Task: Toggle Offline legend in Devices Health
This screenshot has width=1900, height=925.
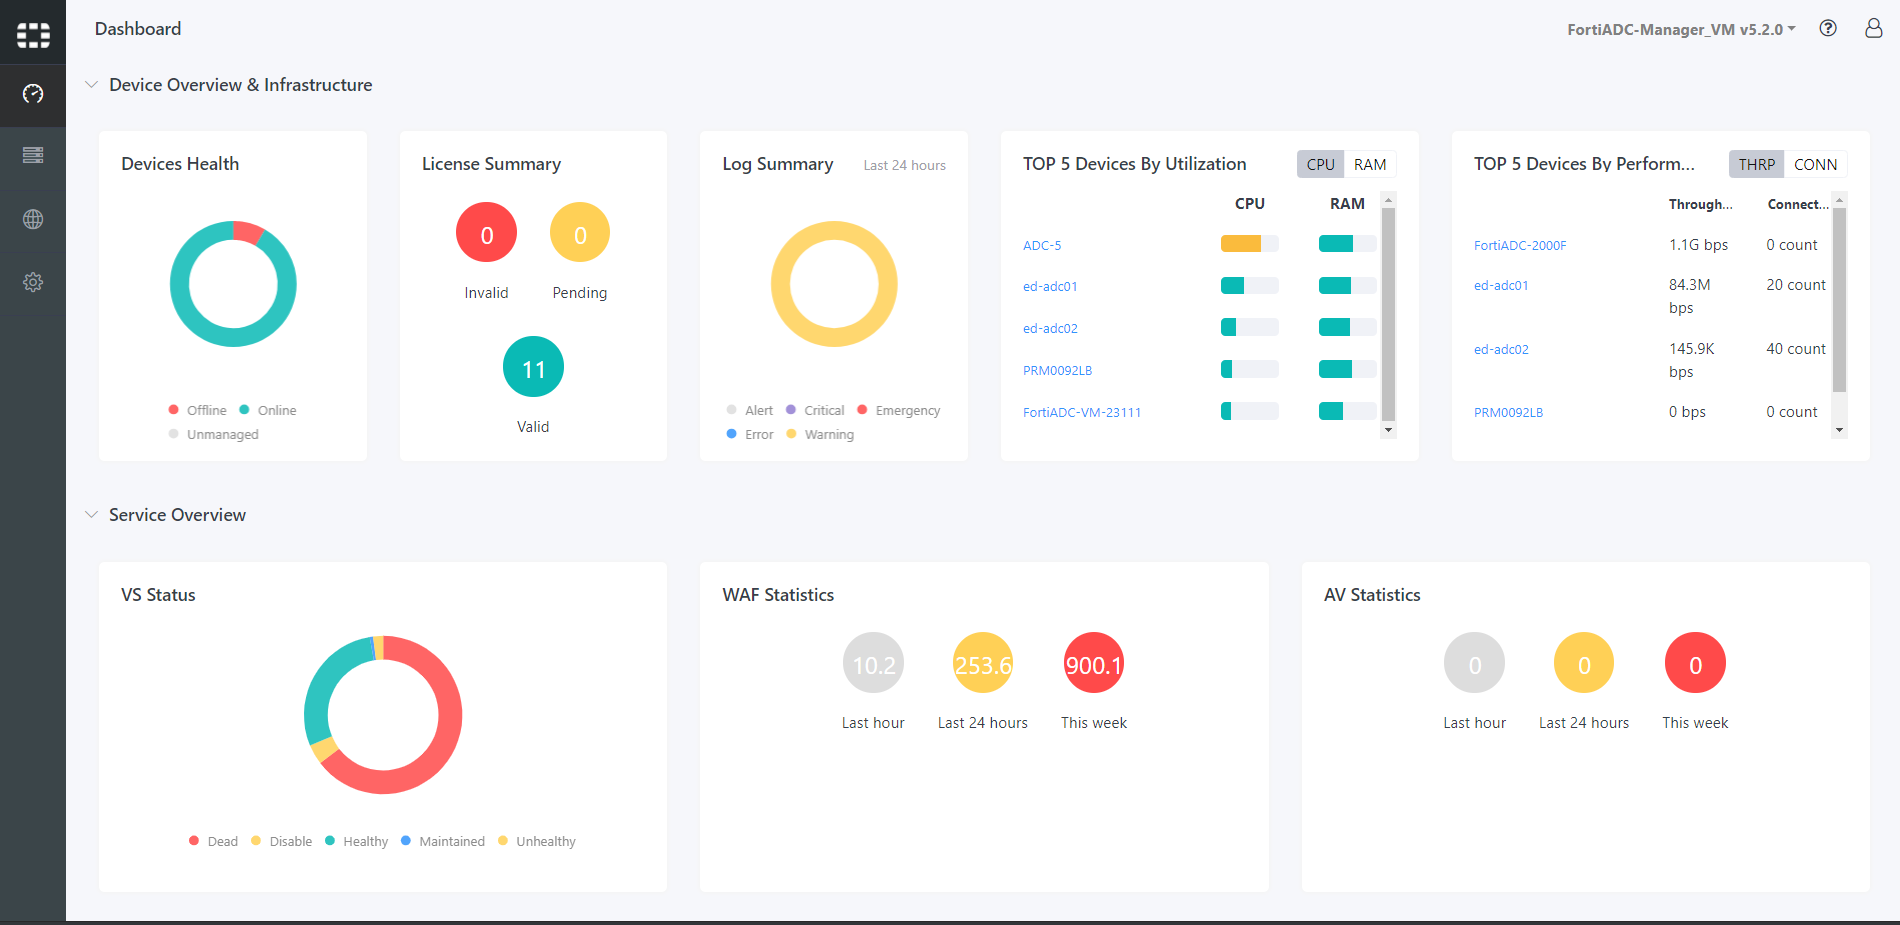Action: point(198,410)
